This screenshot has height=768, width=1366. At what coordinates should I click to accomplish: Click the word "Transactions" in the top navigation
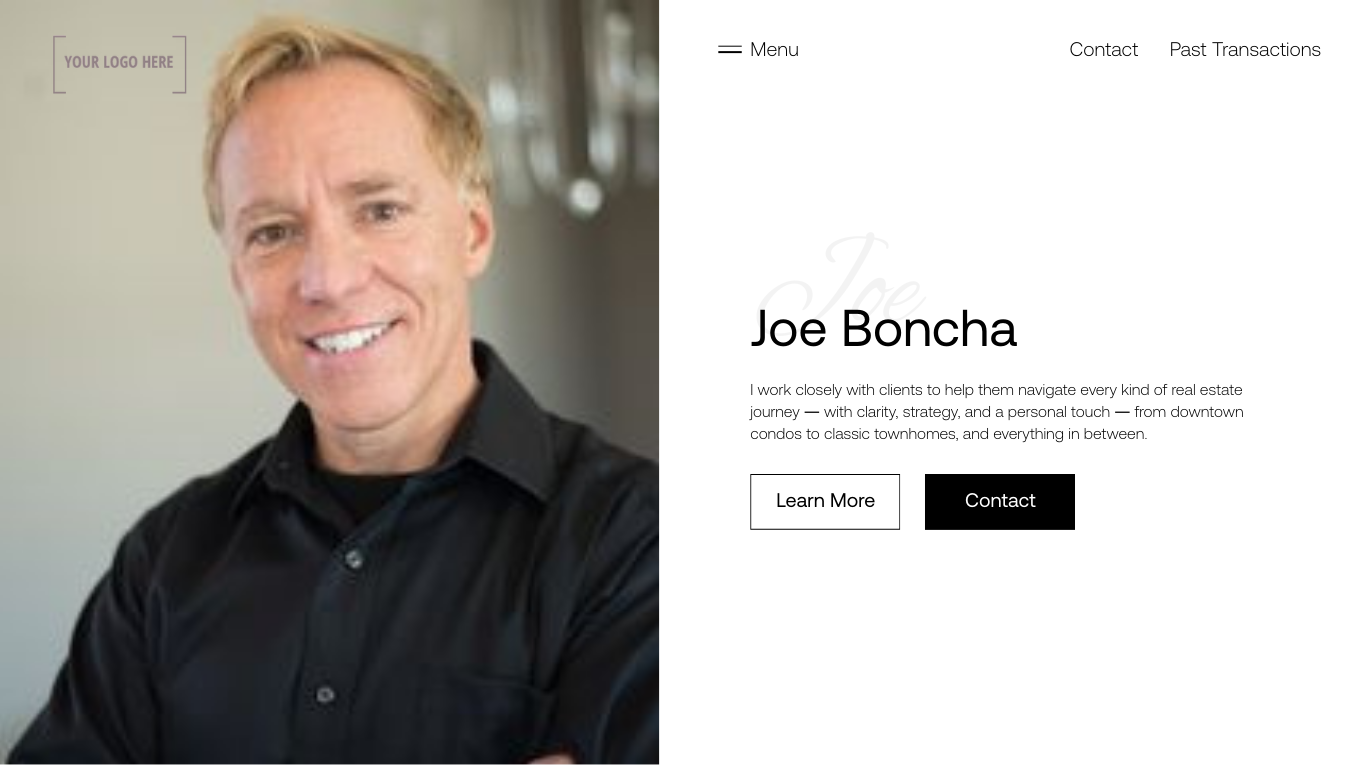[x=1266, y=49]
